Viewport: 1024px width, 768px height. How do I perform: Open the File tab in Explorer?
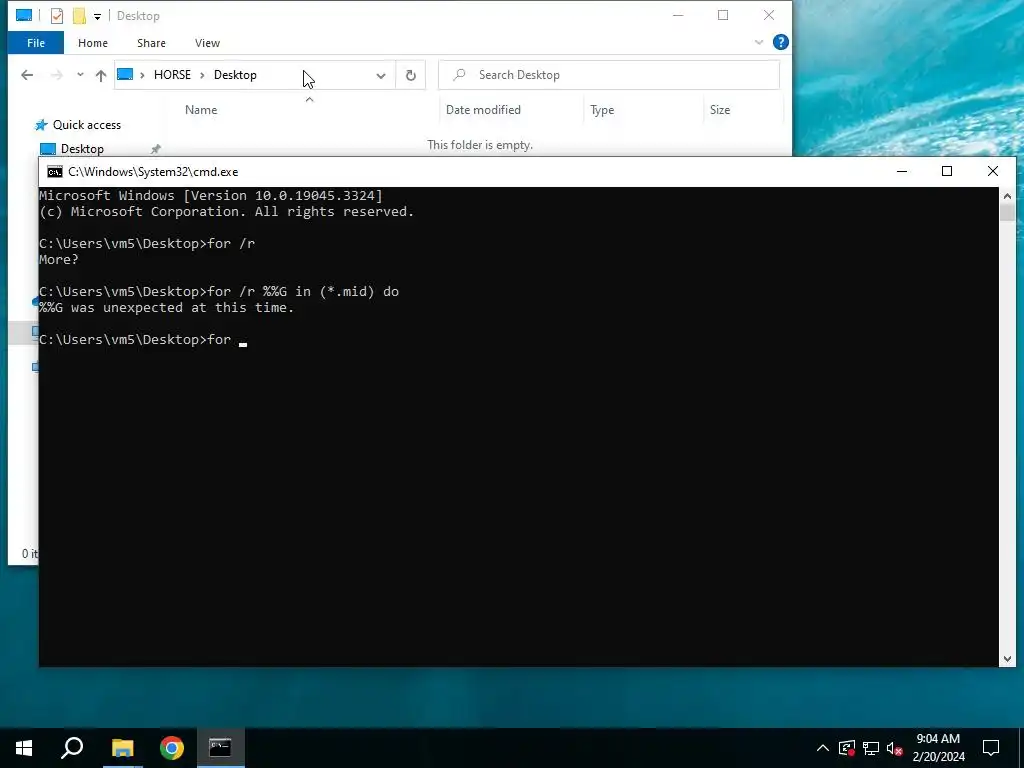coord(36,43)
